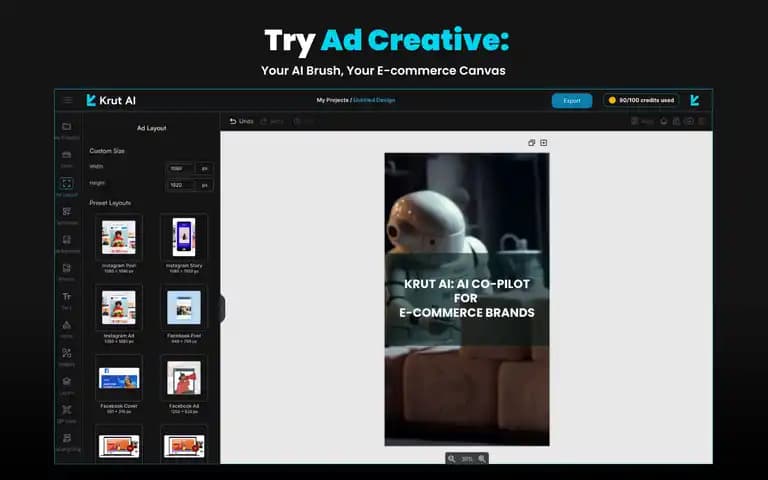Image resolution: width=768 pixels, height=480 pixels.
Task: Open the Templates sidebar icon
Action: 67,212
